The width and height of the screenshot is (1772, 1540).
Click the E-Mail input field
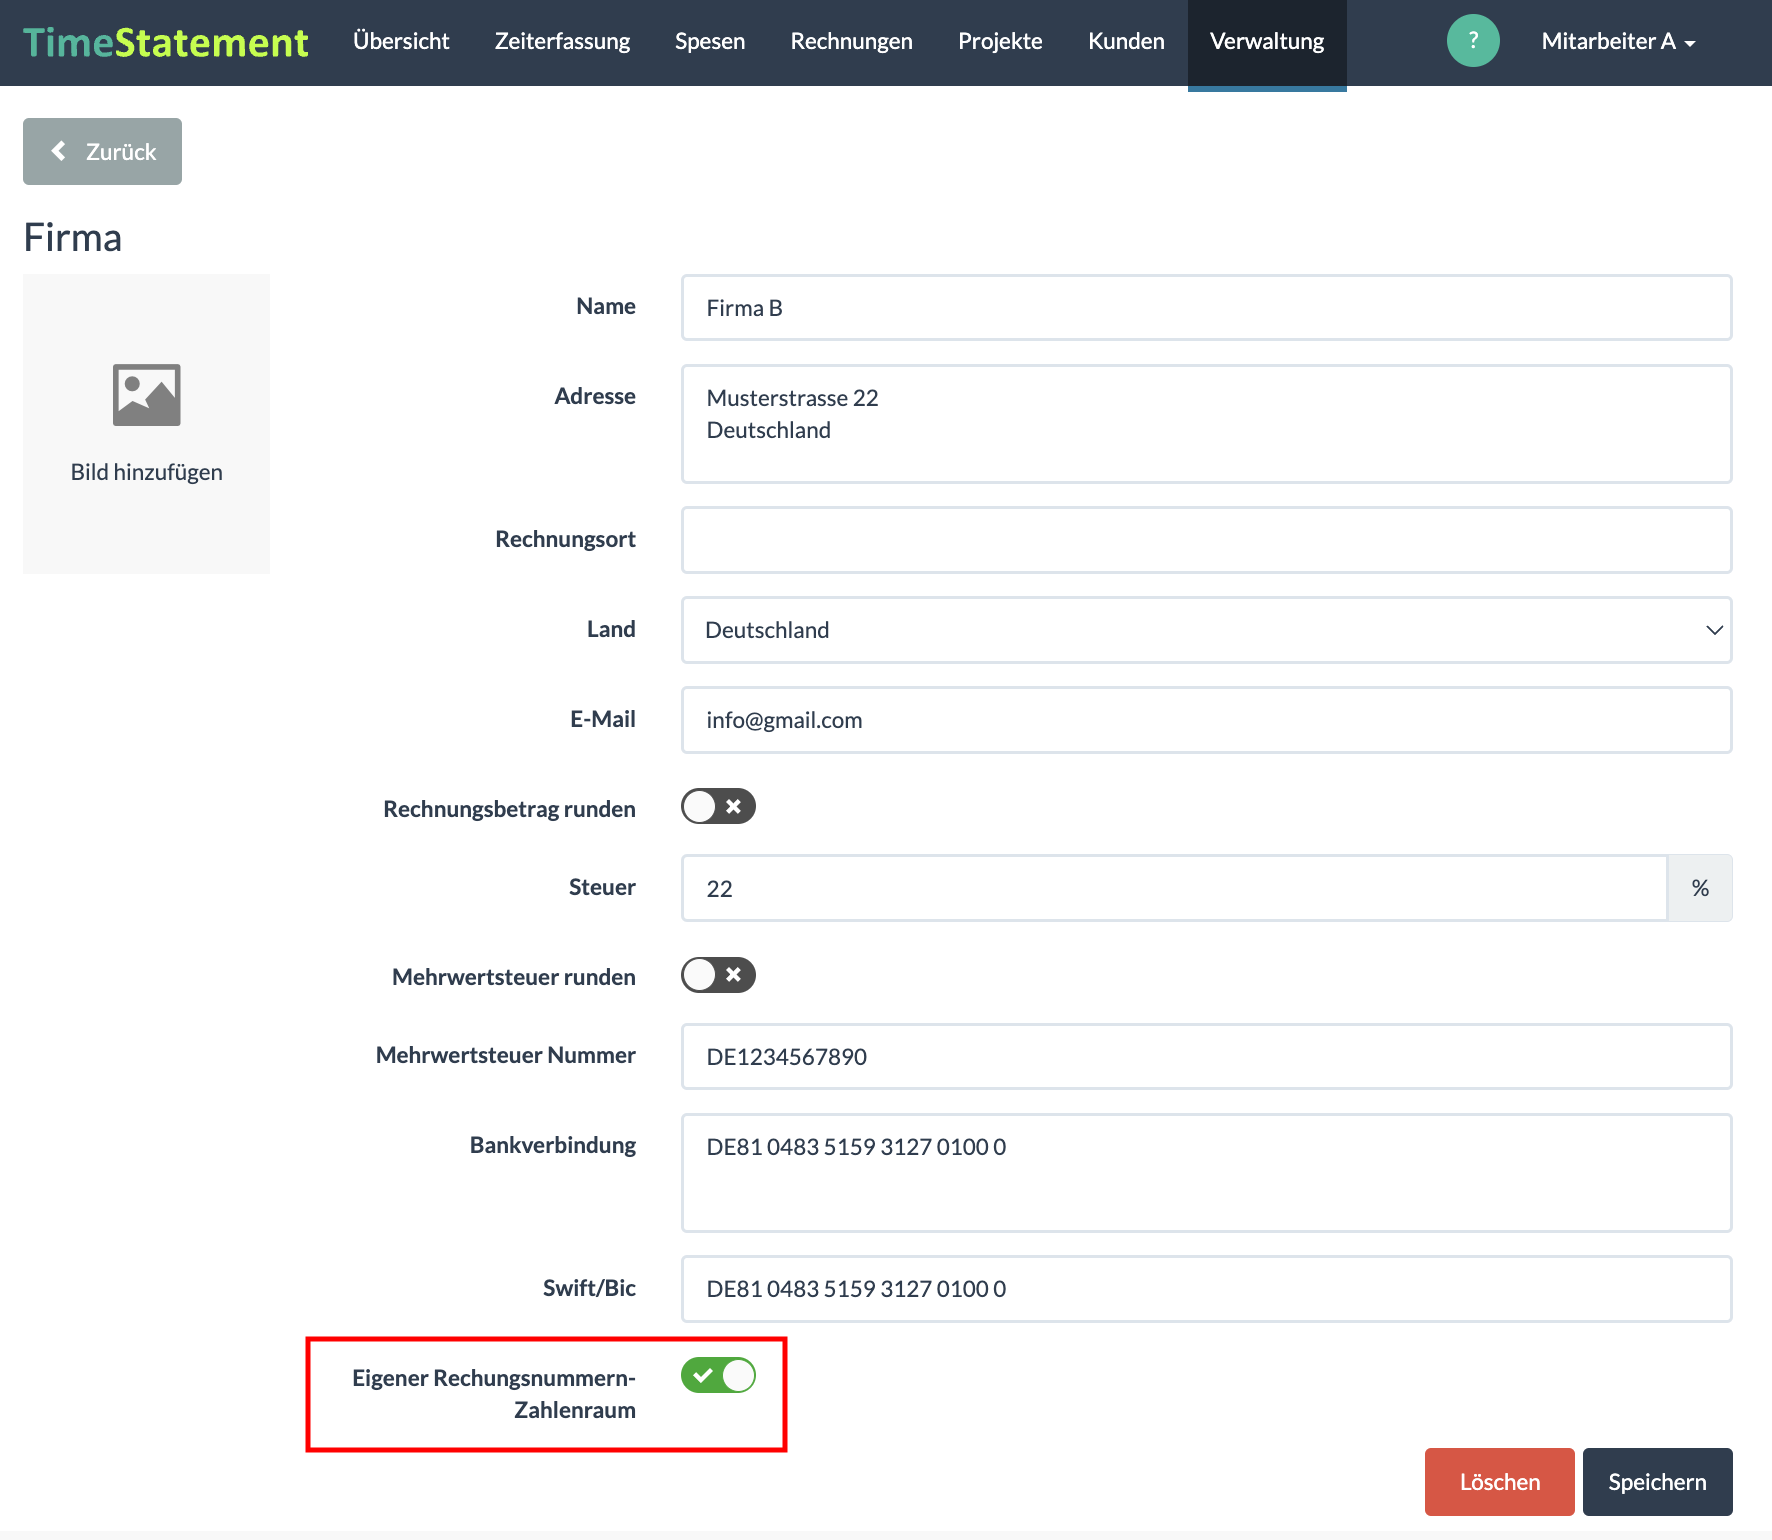[x=1206, y=720]
